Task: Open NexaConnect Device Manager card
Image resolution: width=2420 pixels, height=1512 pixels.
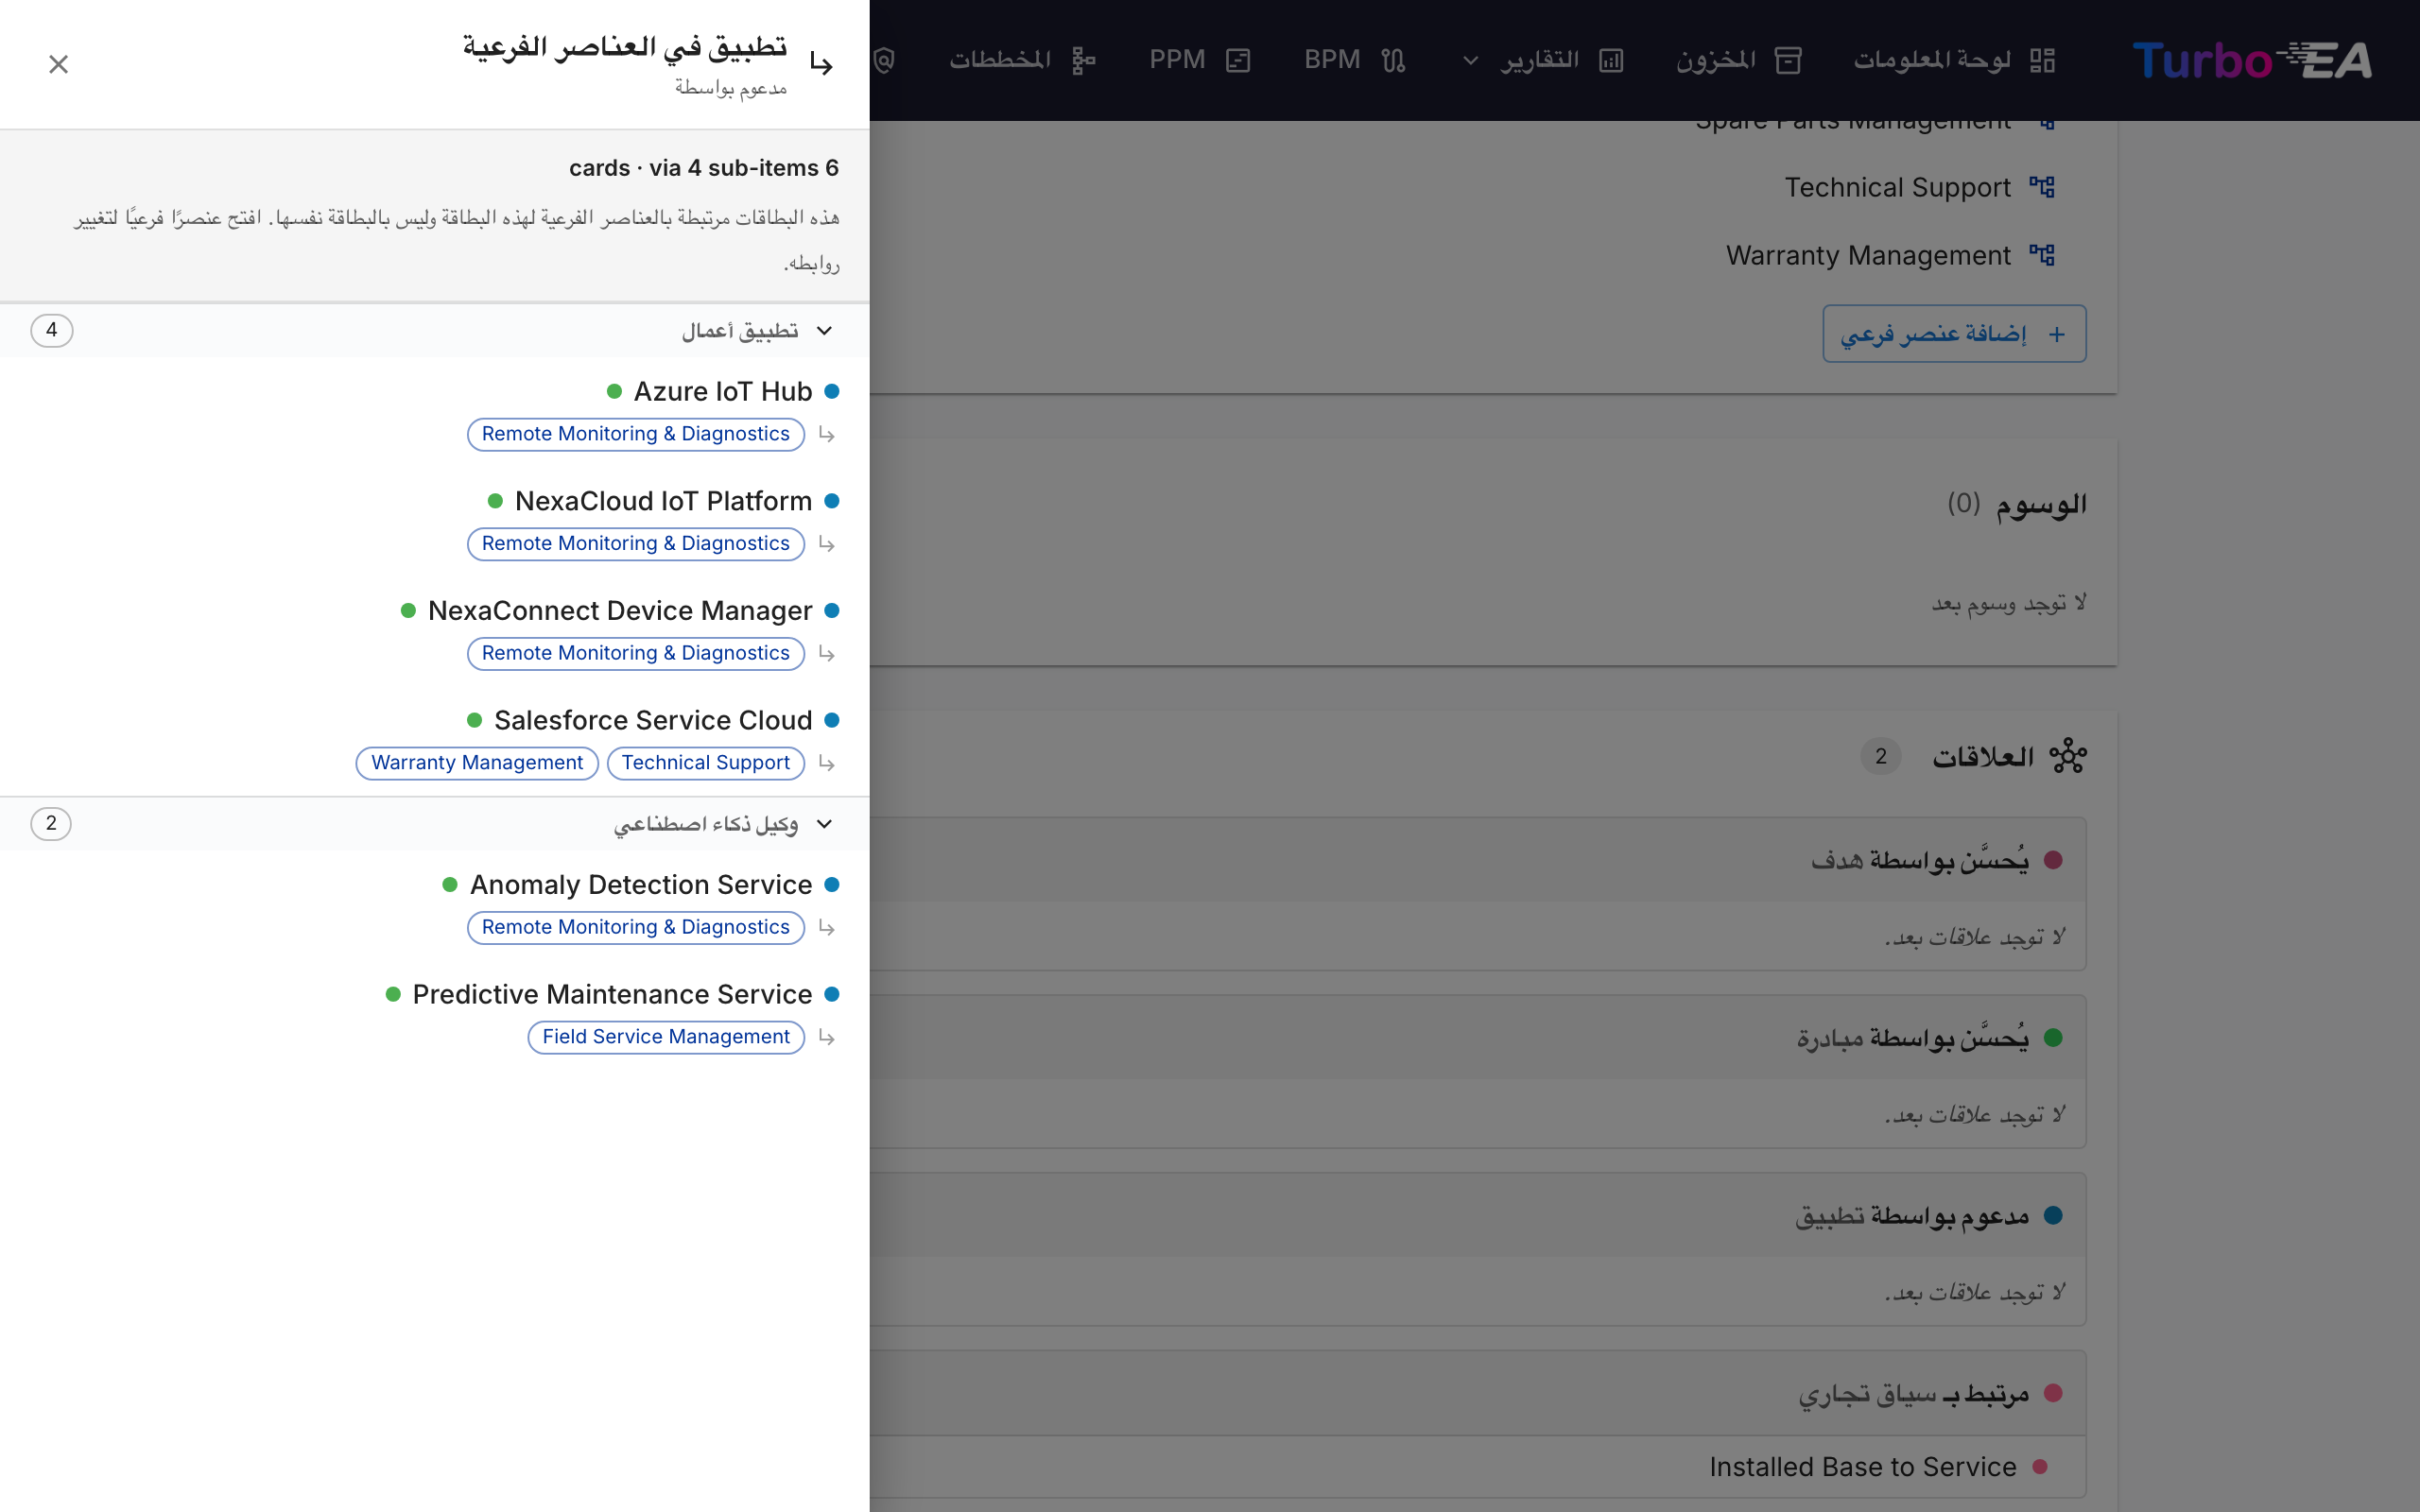Action: 620,610
